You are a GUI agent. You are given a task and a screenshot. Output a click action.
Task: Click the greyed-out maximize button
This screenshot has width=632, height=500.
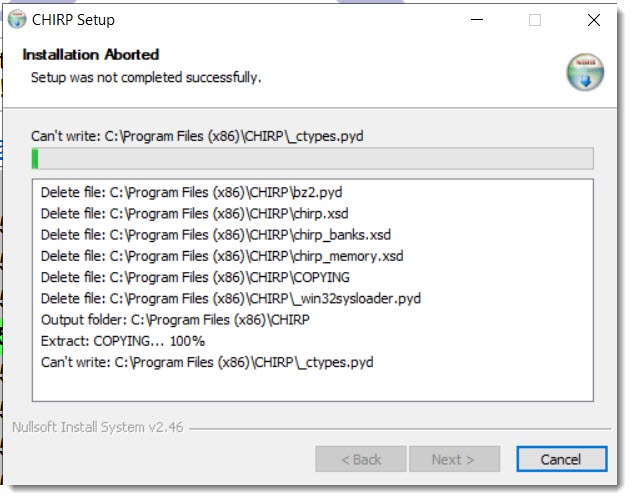click(x=535, y=19)
